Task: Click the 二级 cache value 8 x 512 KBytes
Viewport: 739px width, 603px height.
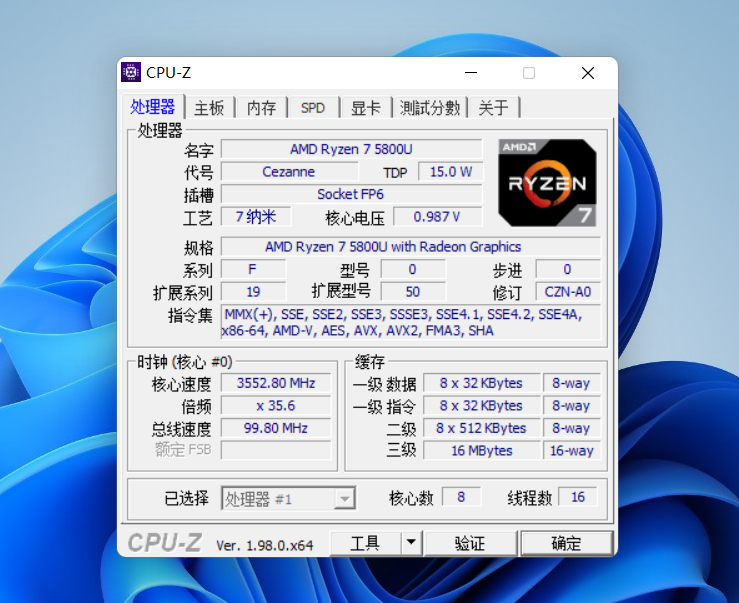Action: click(x=481, y=428)
